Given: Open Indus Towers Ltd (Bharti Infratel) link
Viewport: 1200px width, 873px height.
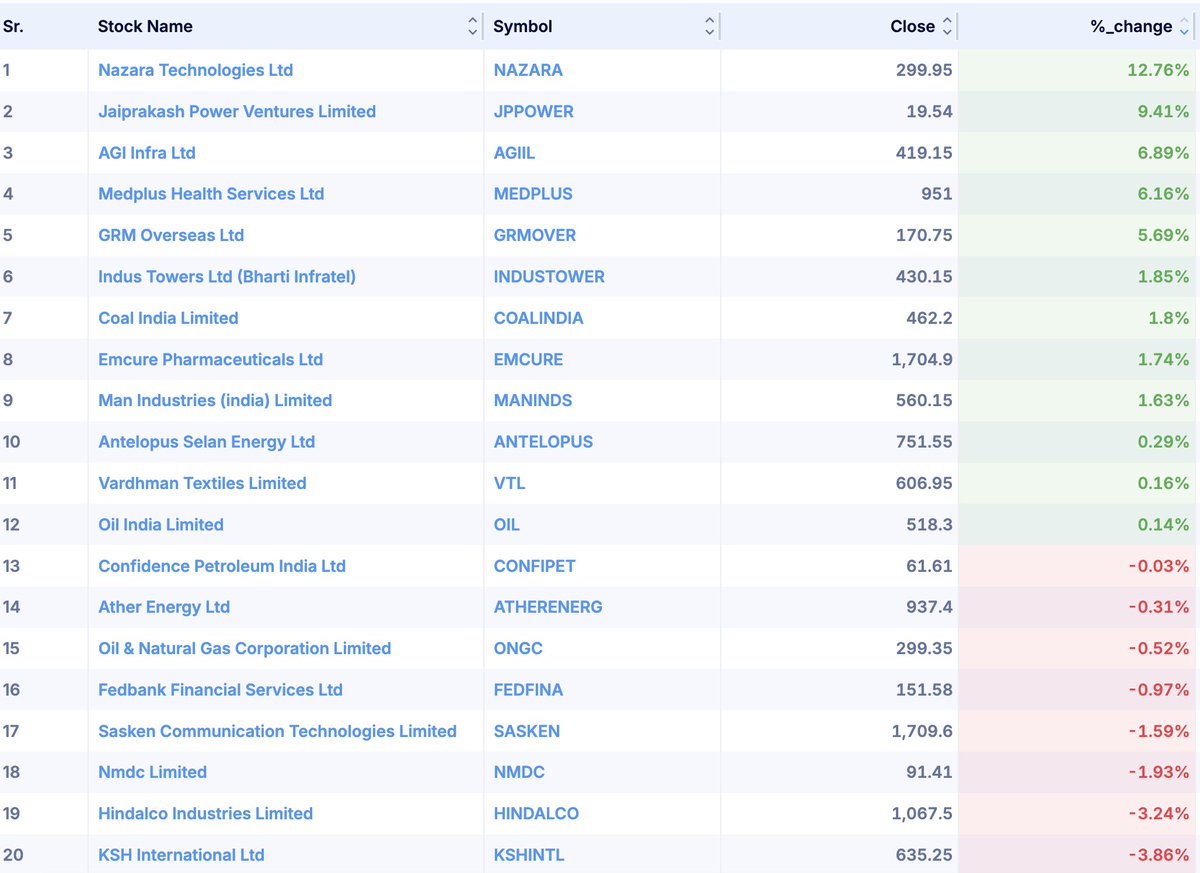Looking at the screenshot, I should (227, 277).
